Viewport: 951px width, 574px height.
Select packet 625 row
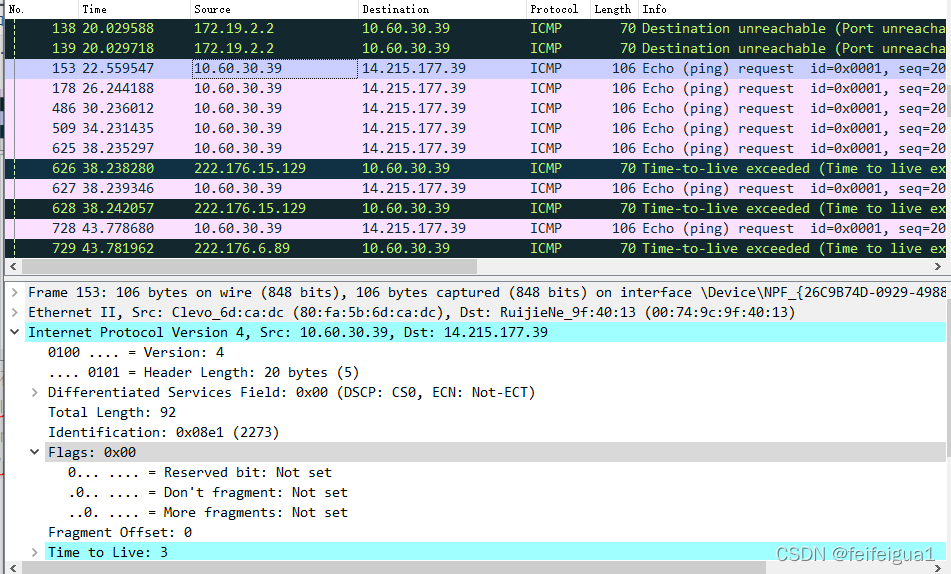pos(476,149)
